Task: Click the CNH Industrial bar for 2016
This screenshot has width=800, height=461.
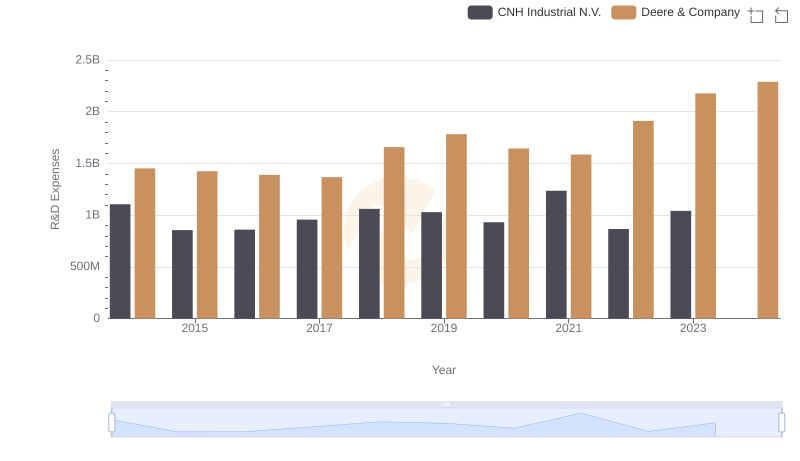Action: (x=245, y=274)
